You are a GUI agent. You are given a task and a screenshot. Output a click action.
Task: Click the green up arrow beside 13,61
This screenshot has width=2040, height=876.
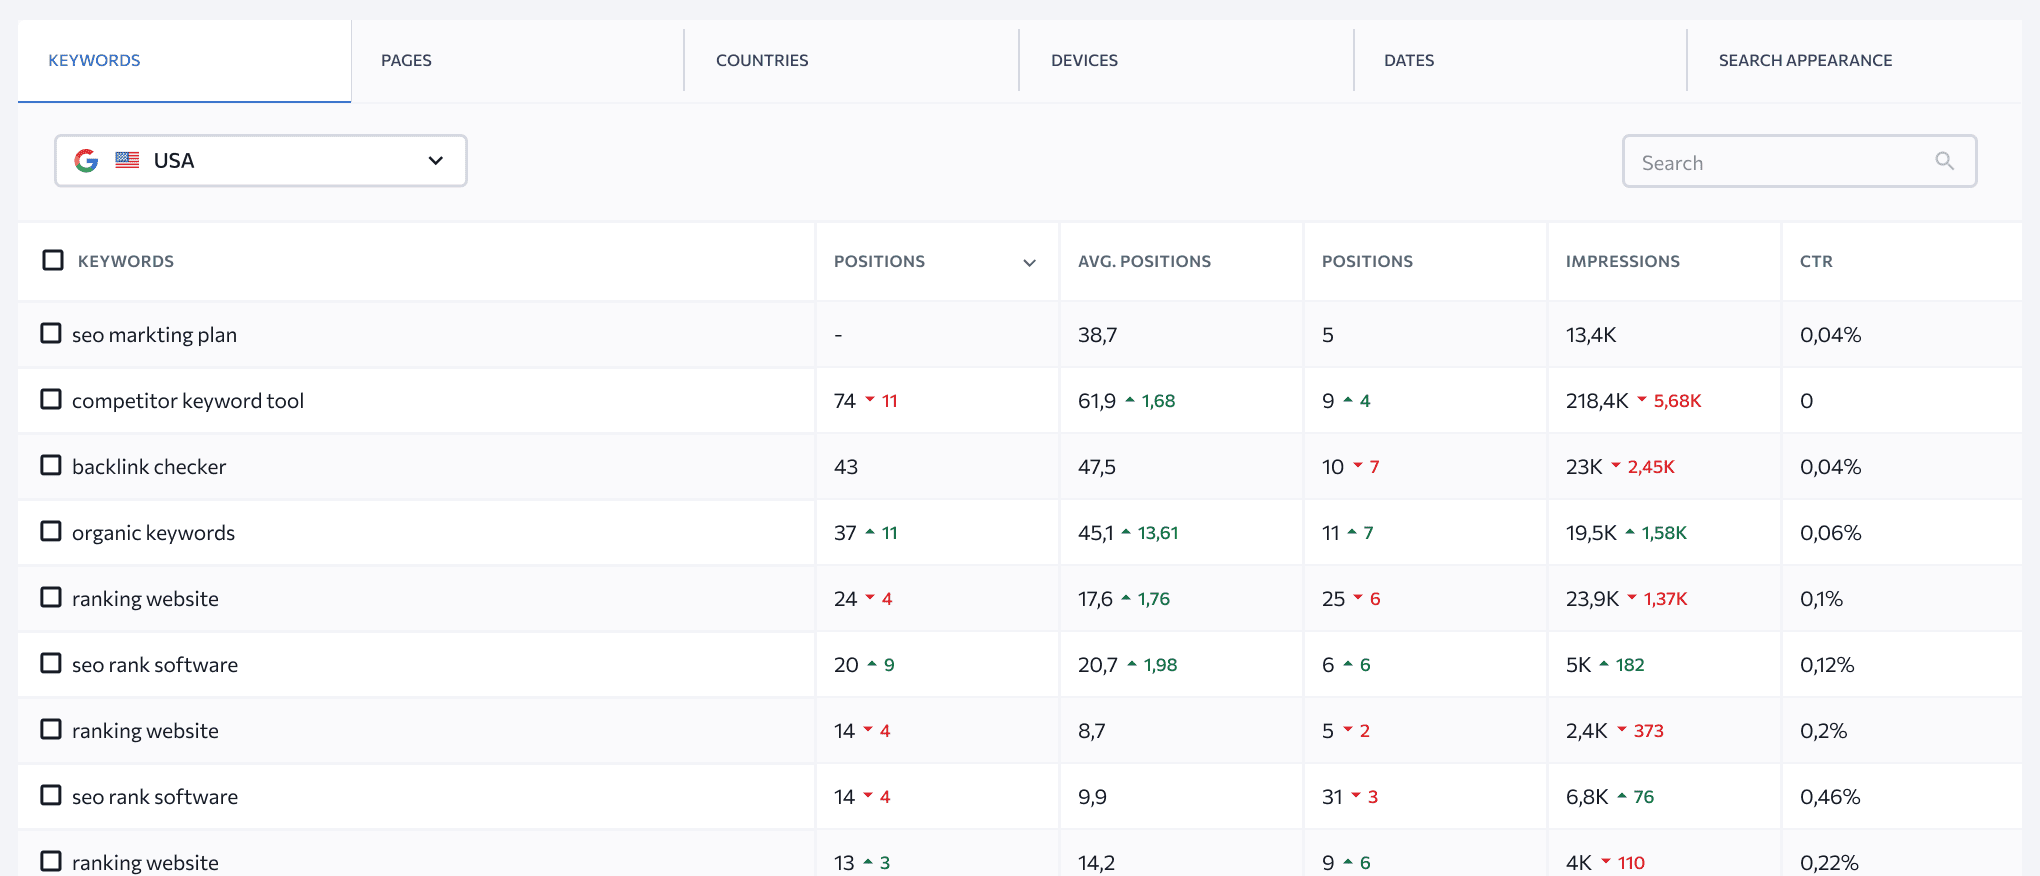(1126, 532)
